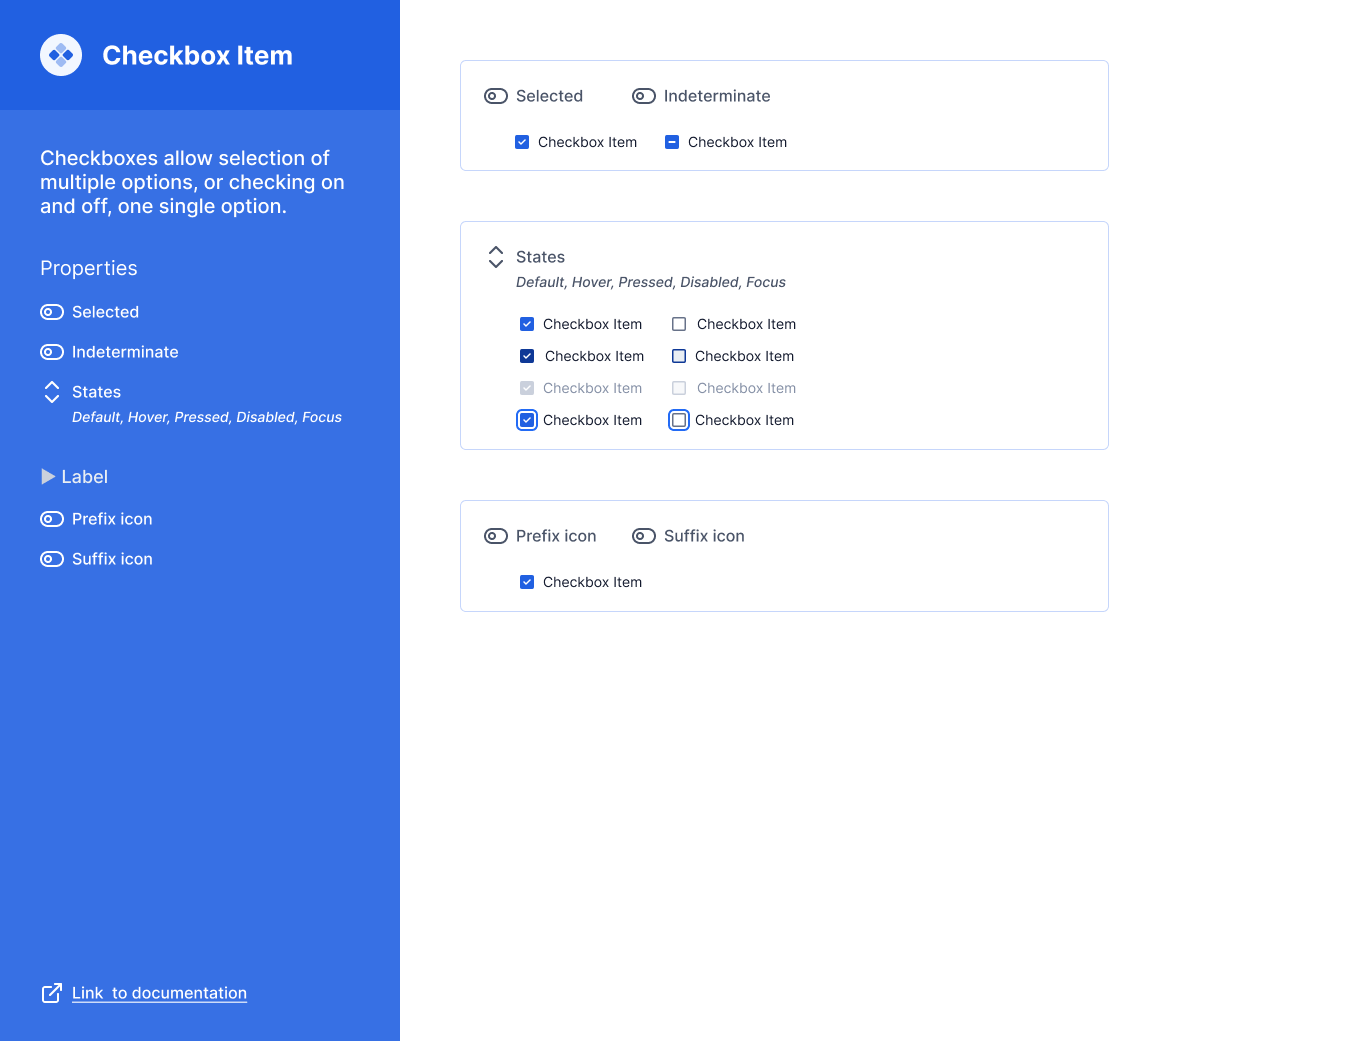Viewport: 1350px width, 1041px height.
Task: Click the States chevron icon in the States card
Action: (x=496, y=257)
